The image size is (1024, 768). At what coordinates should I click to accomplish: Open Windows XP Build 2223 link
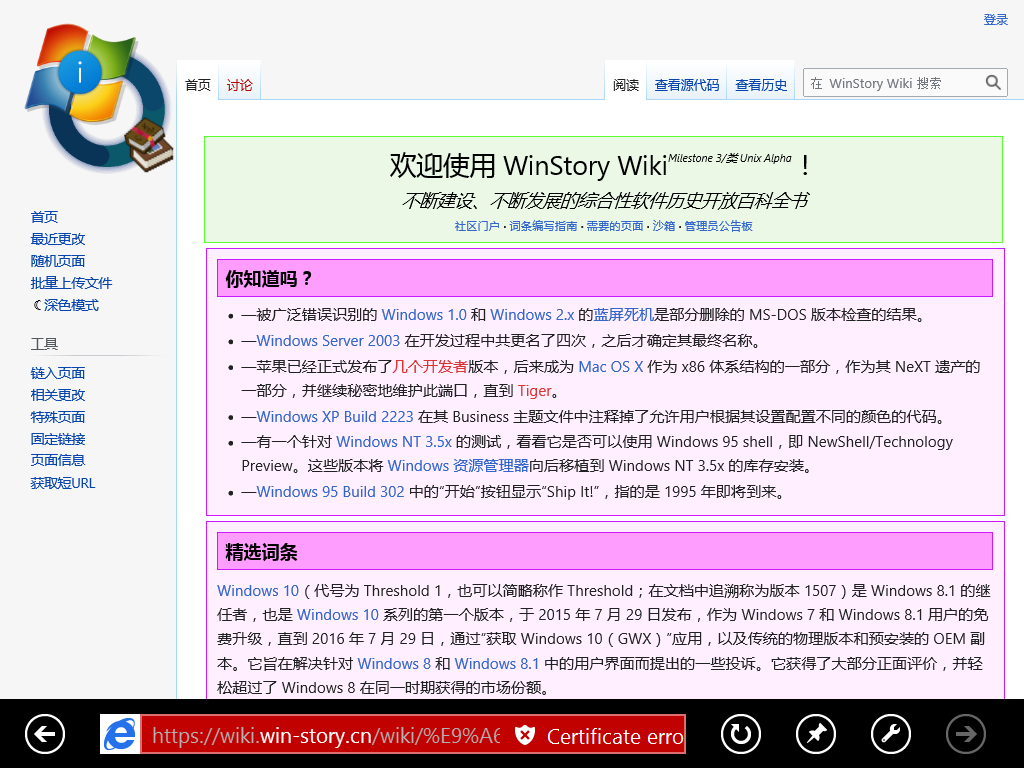[335, 417]
